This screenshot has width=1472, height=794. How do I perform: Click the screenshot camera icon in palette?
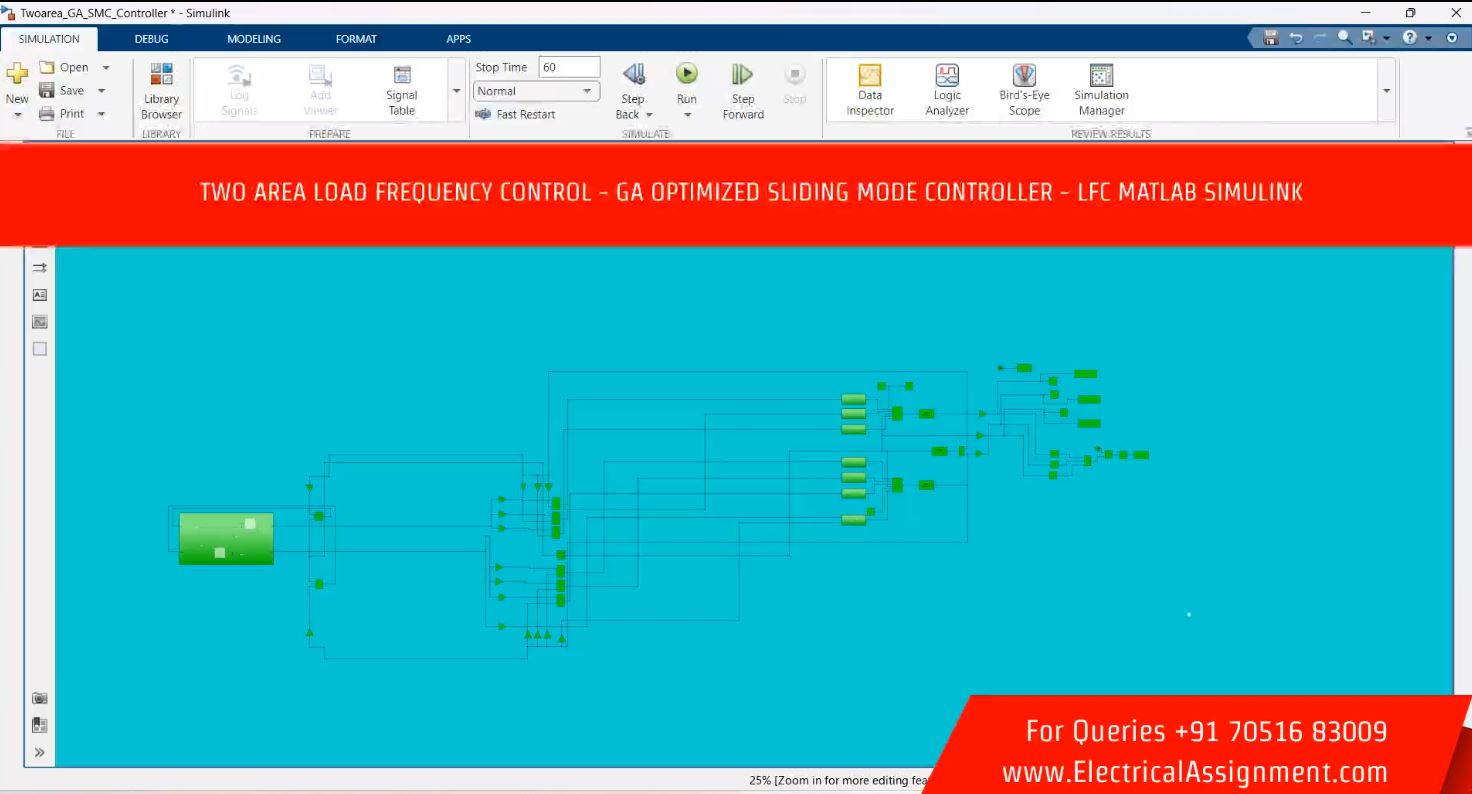click(x=40, y=698)
